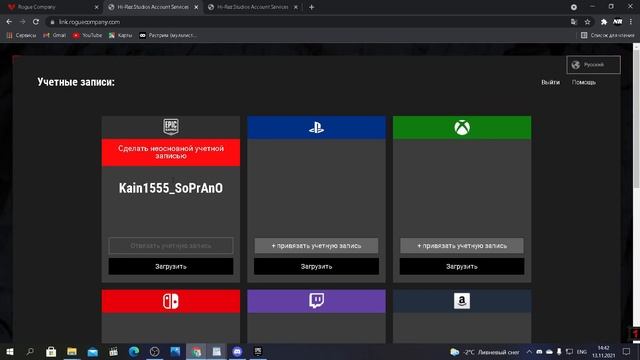
Task: Open Chrome three-dot menu
Action: click(x=631, y=22)
